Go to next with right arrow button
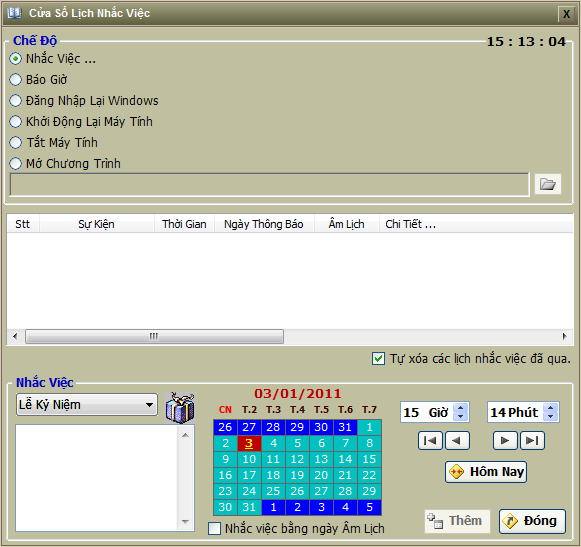 (x=505, y=440)
